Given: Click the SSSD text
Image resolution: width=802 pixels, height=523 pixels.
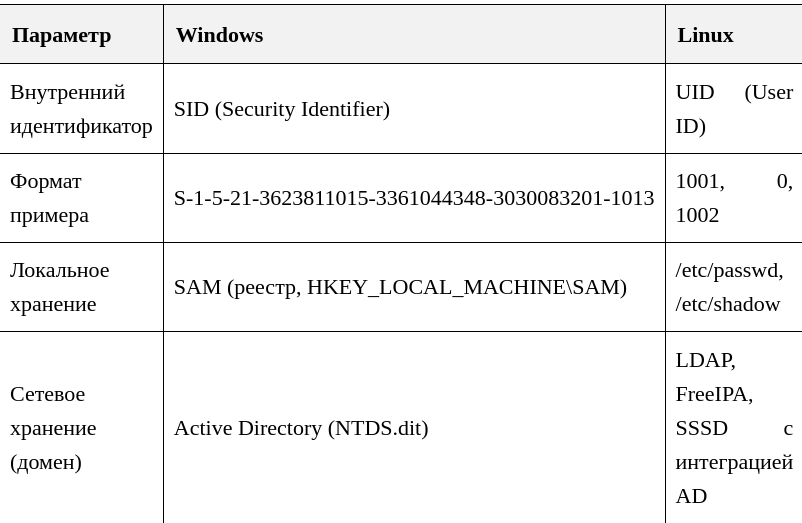Looking at the screenshot, I should tap(701, 428).
